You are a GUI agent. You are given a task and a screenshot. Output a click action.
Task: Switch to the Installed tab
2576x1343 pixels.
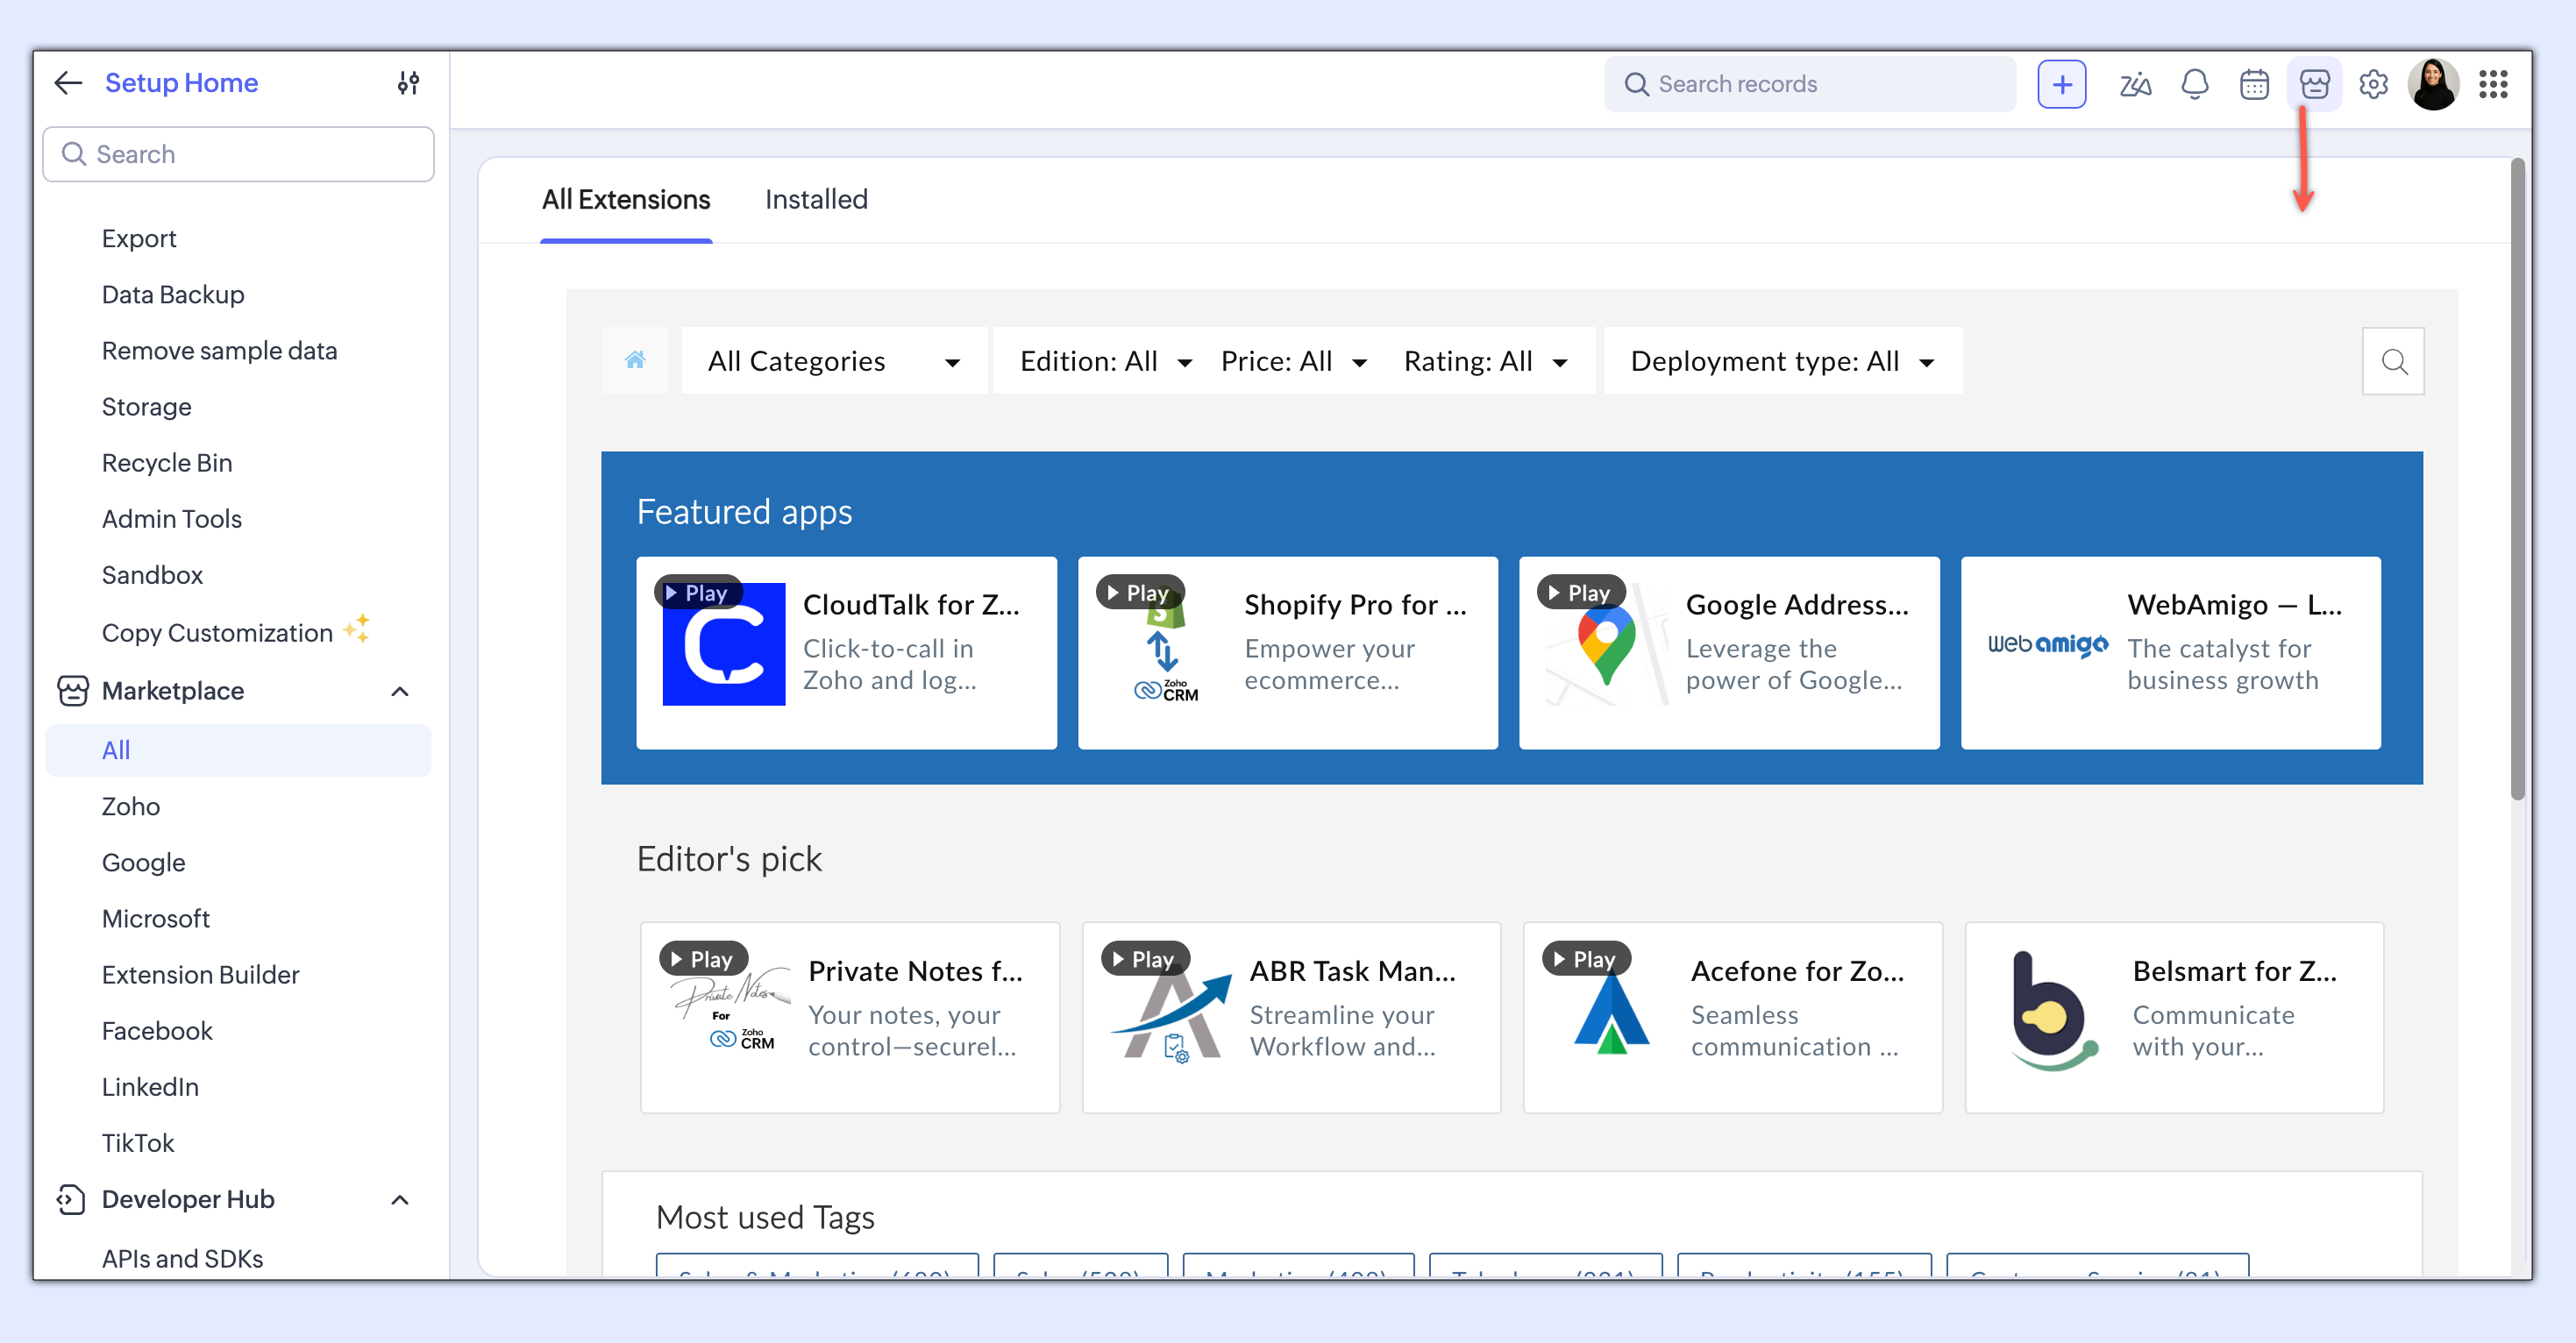point(816,199)
